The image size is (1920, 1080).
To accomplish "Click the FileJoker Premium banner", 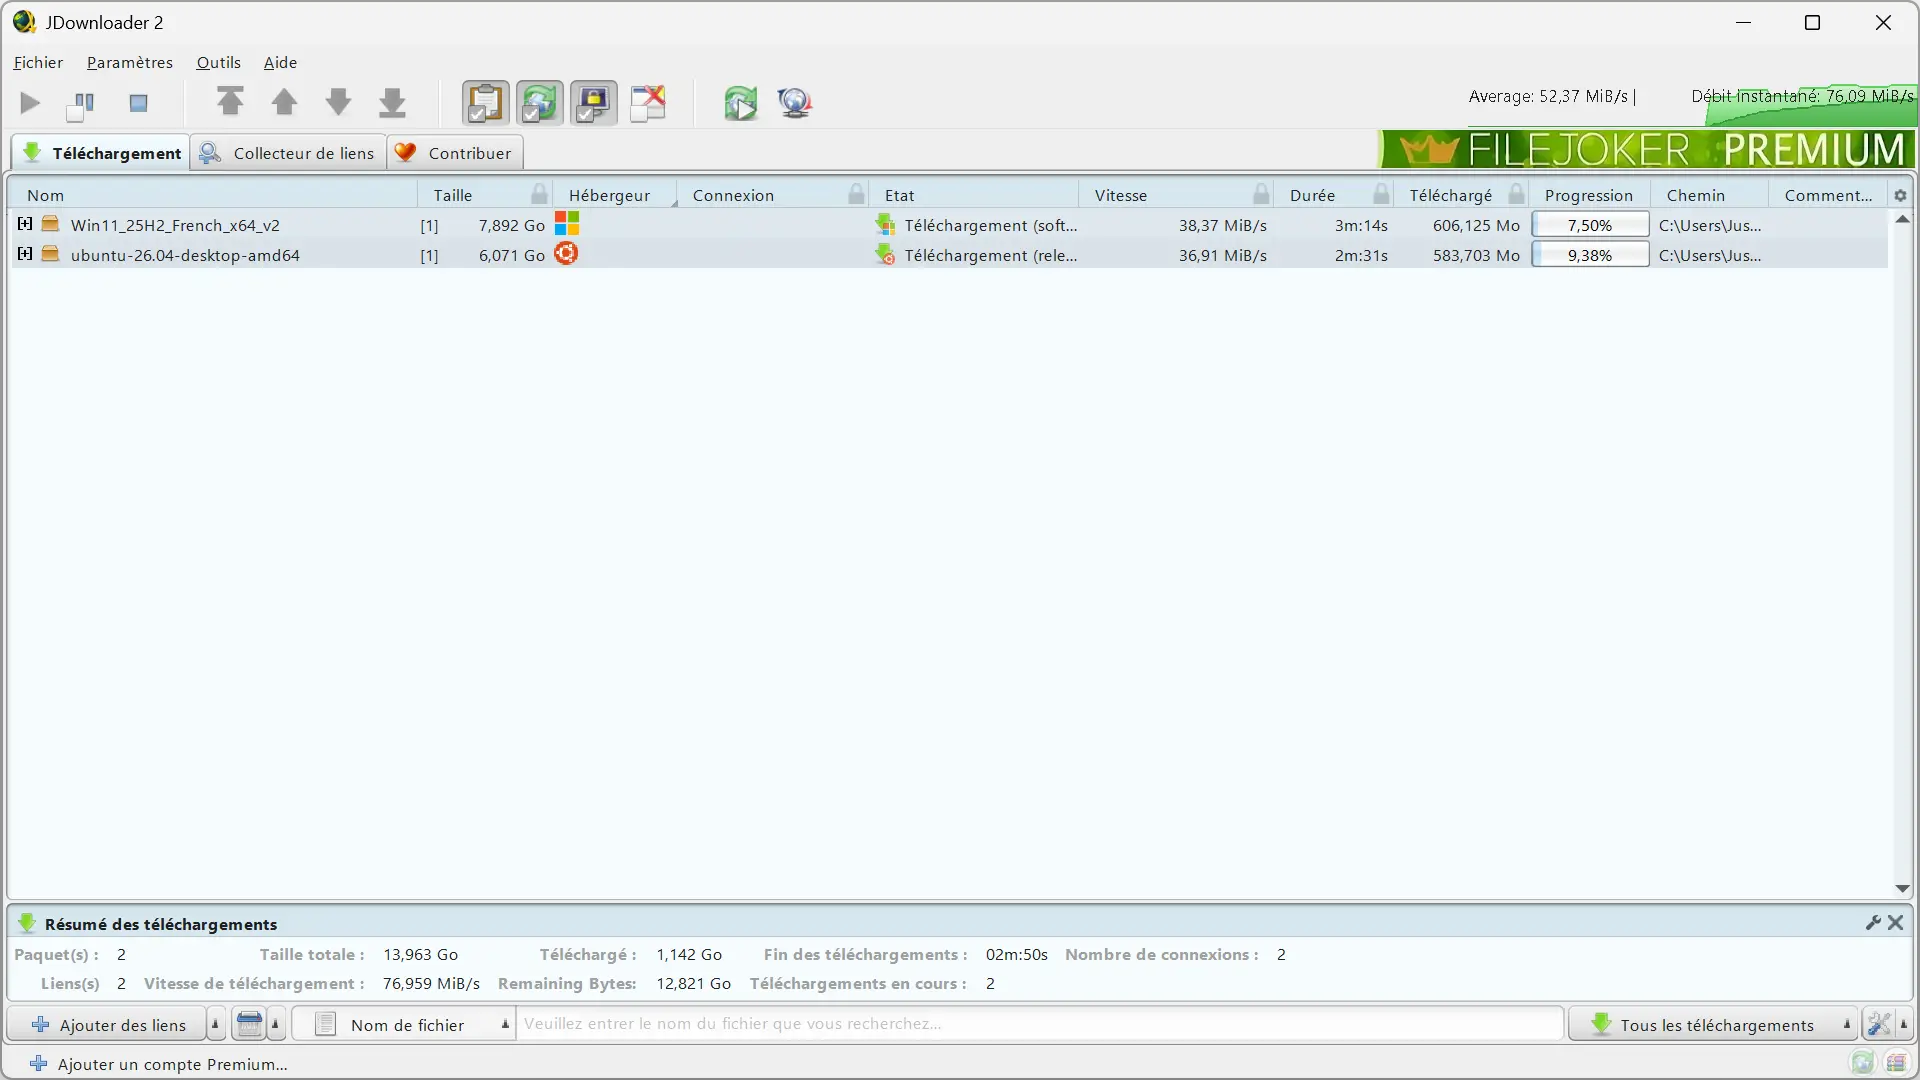I will tap(1646, 149).
